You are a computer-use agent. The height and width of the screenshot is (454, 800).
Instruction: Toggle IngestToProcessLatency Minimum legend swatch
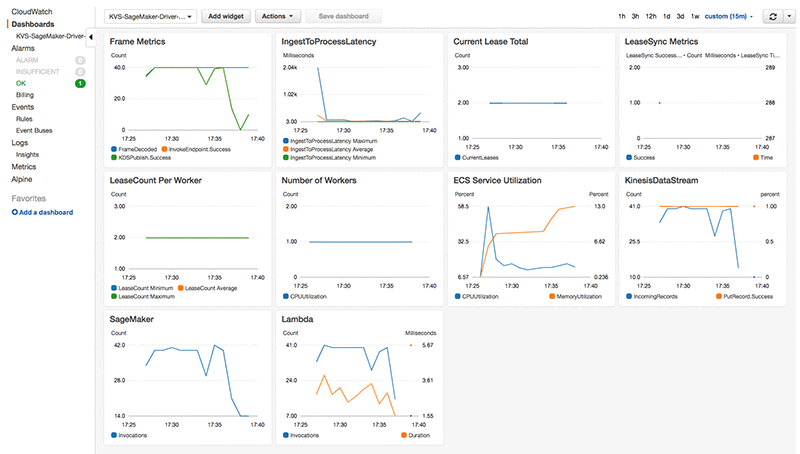tap(286, 158)
